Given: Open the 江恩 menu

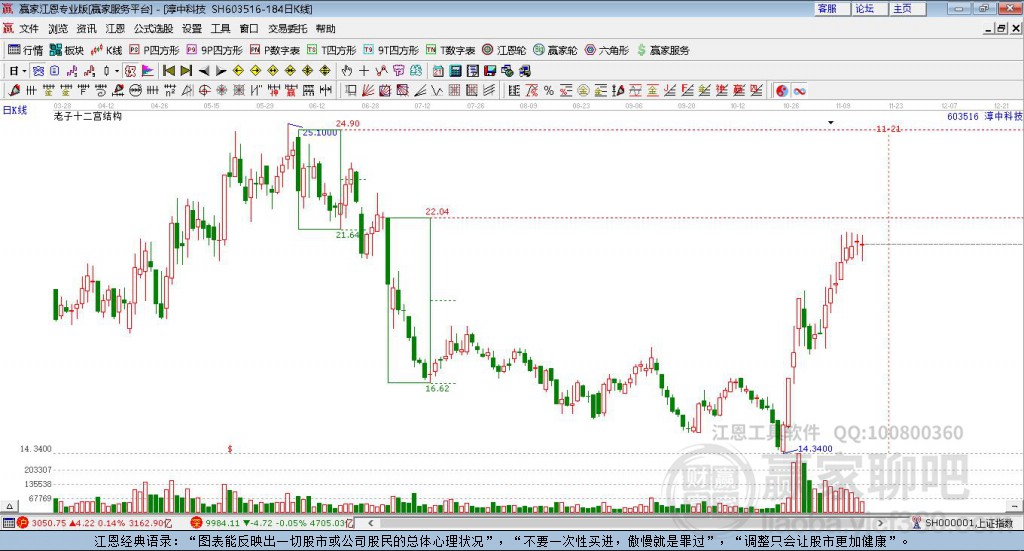Looking at the screenshot, I should click(x=115, y=29).
